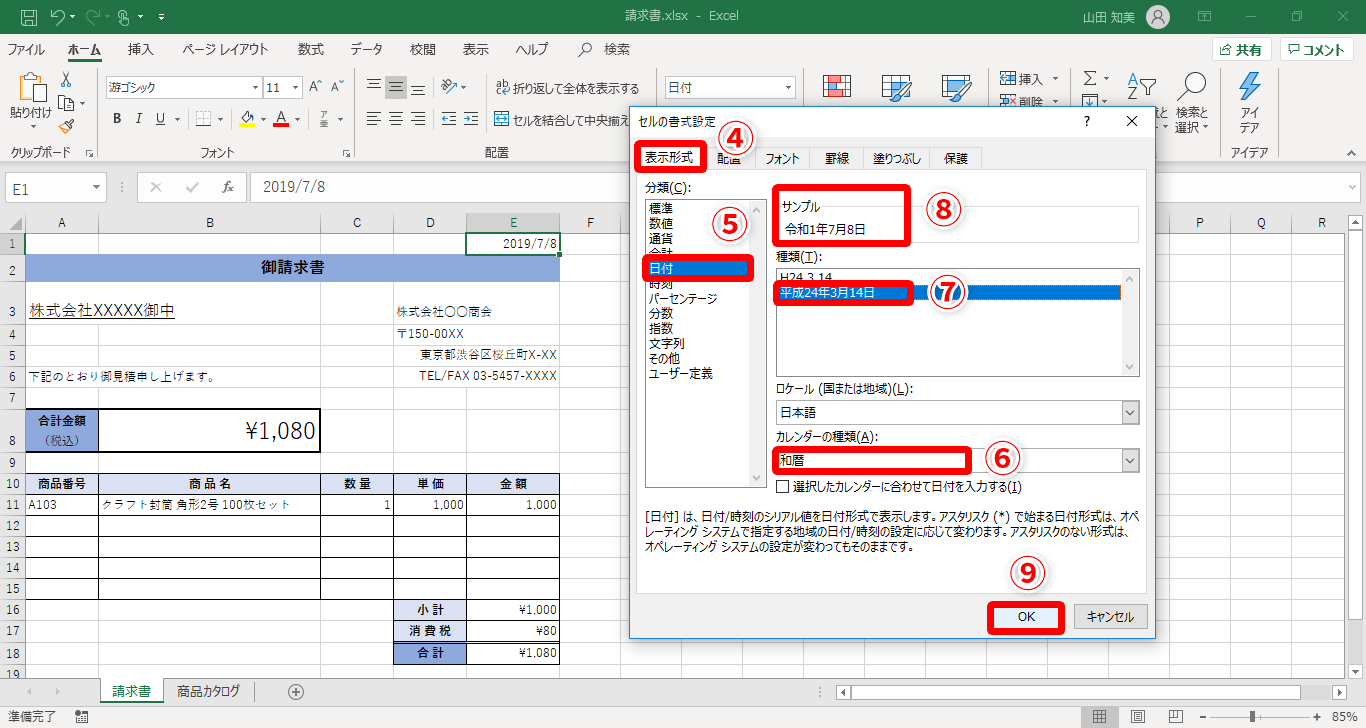Click the Ideas (アイデア) lightning icon
The width and height of the screenshot is (1366, 728).
[x=1249, y=87]
